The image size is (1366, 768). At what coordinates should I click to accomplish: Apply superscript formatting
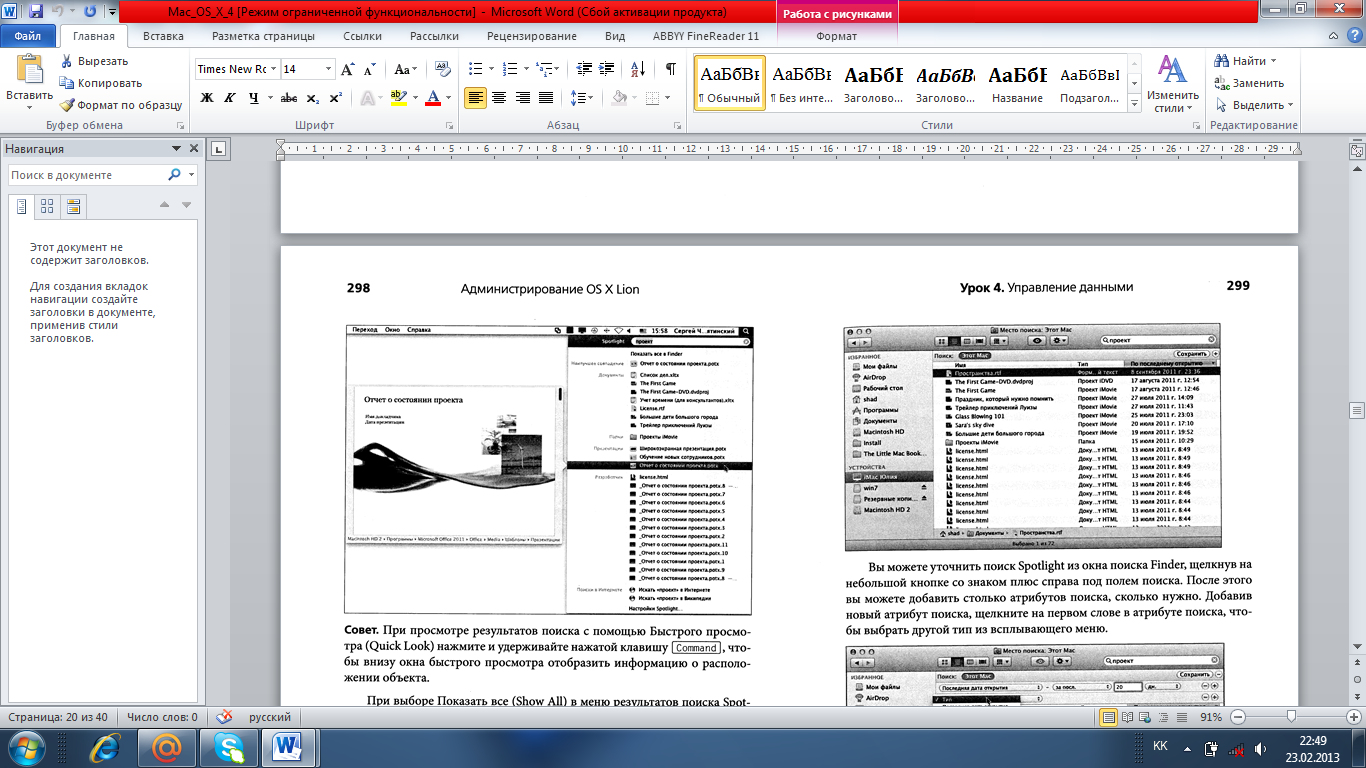[335, 98]
